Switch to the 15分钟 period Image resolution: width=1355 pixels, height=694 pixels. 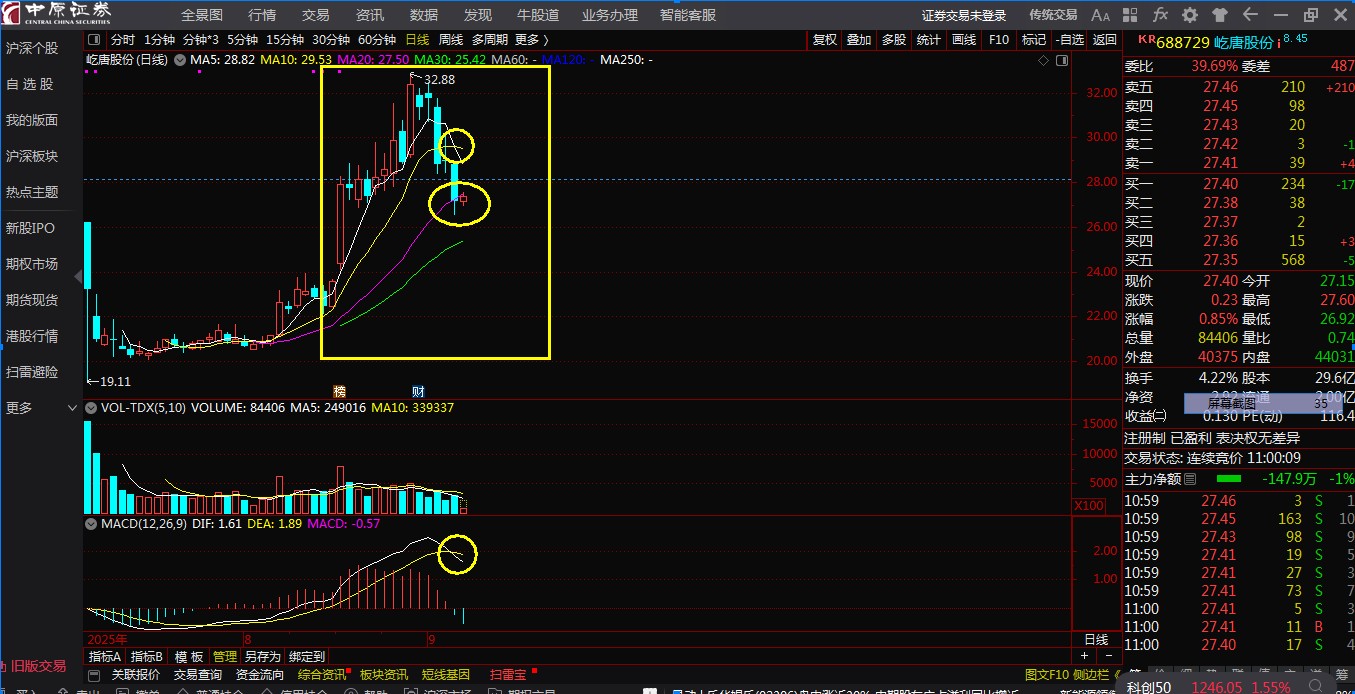tap(285, 40)
